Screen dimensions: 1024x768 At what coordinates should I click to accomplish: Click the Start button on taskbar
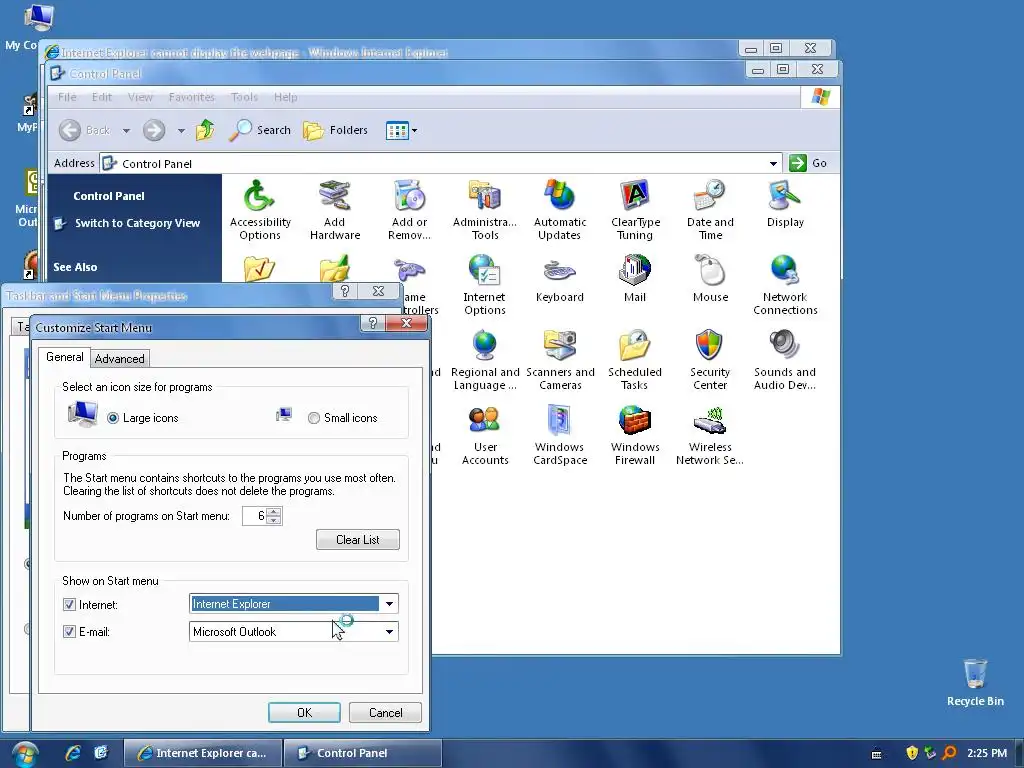pyautogui.click(x=24, y=754)
